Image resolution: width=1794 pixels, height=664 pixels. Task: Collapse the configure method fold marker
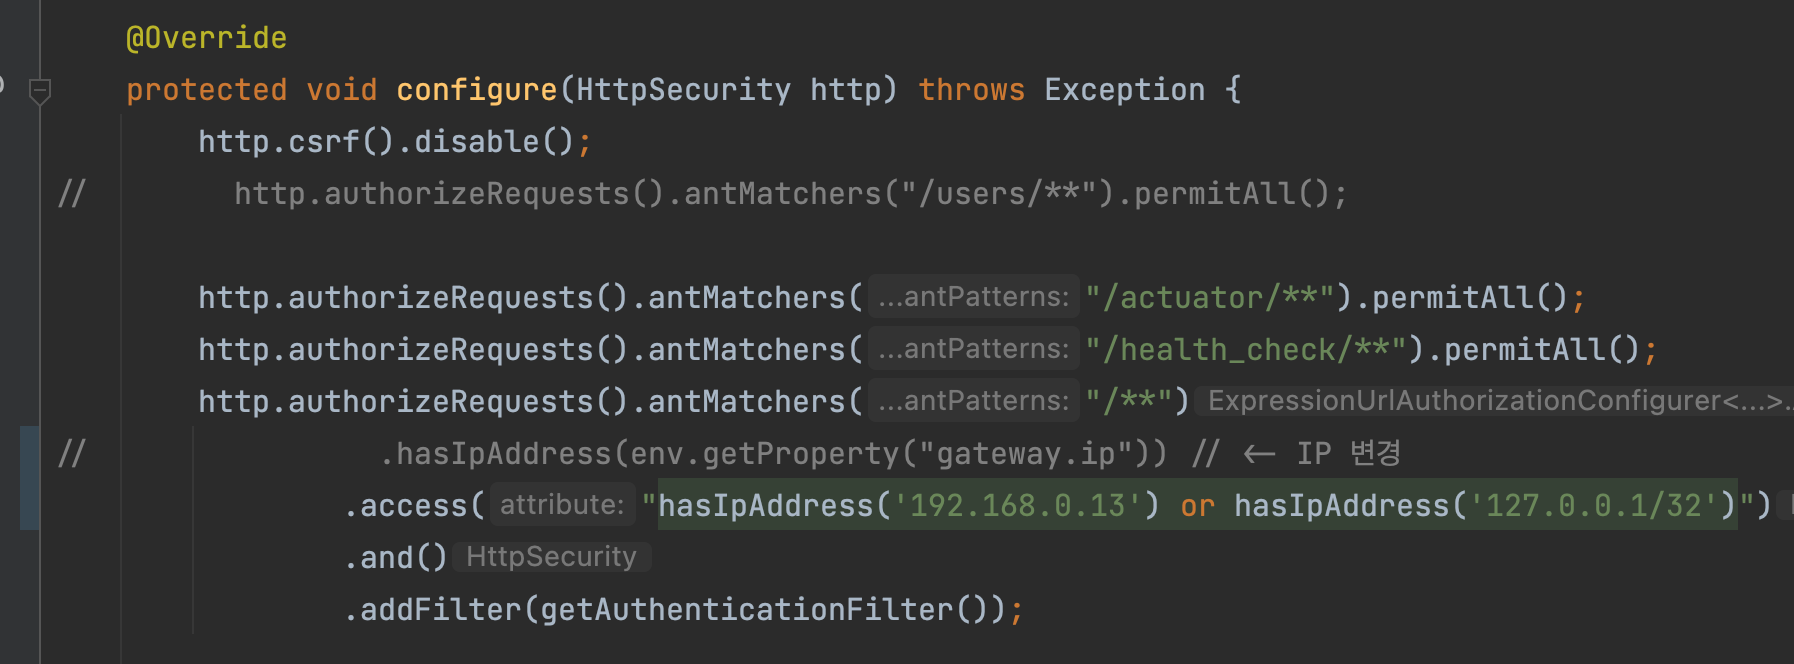tap(40, 91)
